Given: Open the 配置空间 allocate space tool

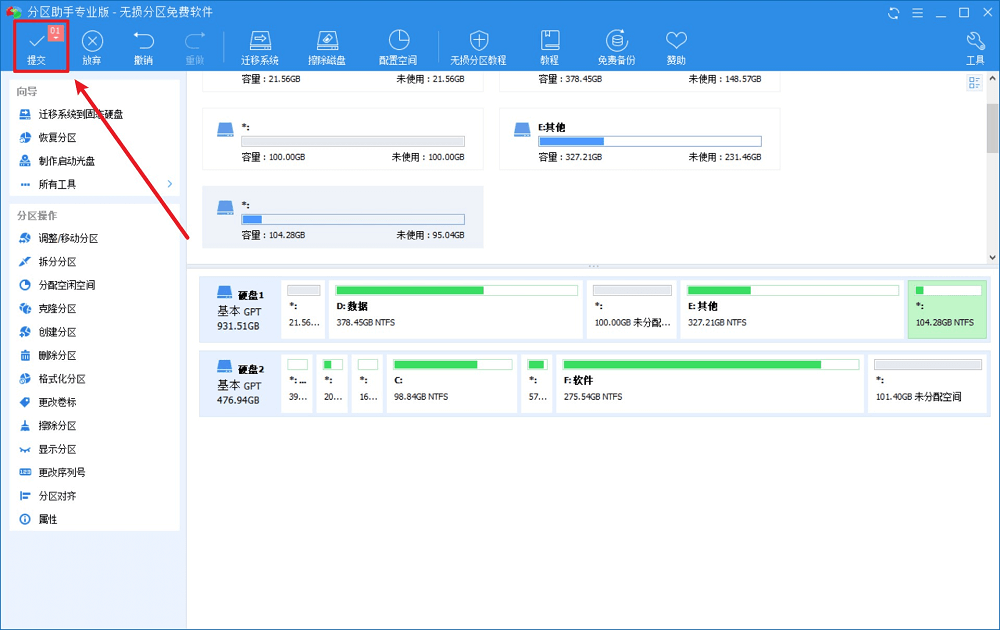Looking at the screenshot, I should pos(398,46).
